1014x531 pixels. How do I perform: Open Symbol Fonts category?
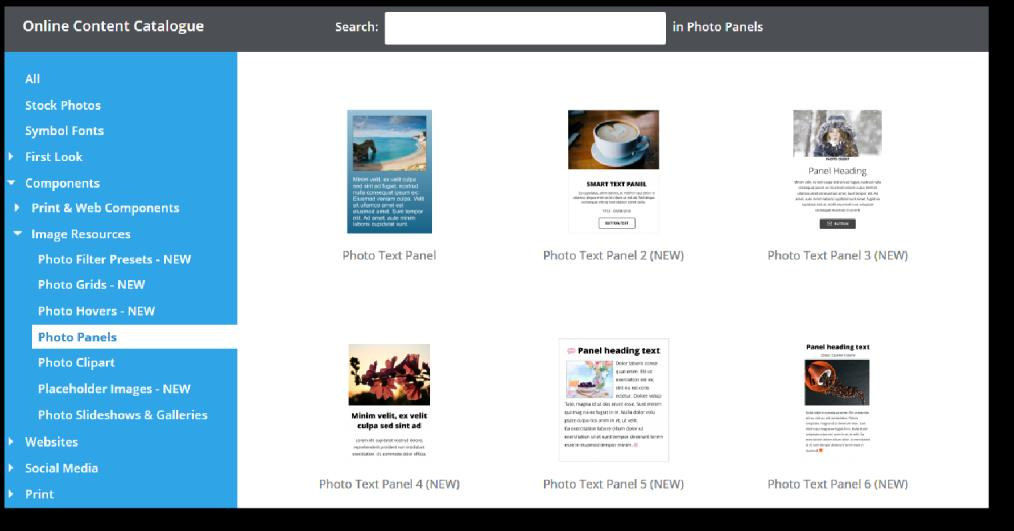pos(64,131)
